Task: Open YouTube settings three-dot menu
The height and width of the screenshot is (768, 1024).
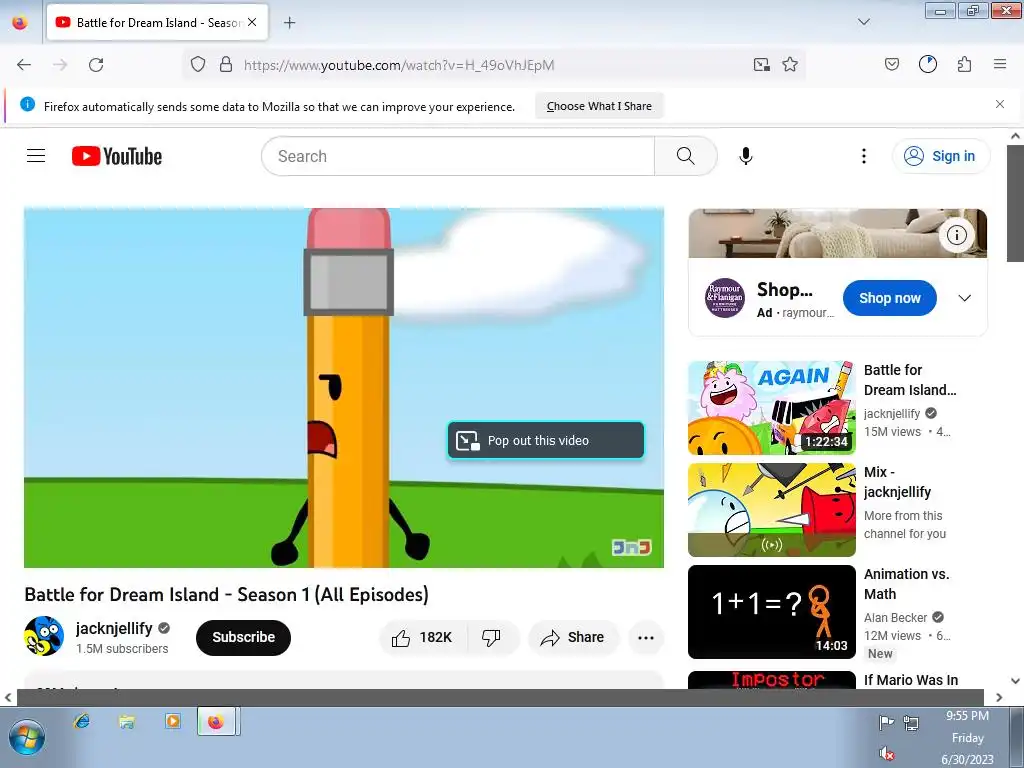Action: tap(864, 156)
